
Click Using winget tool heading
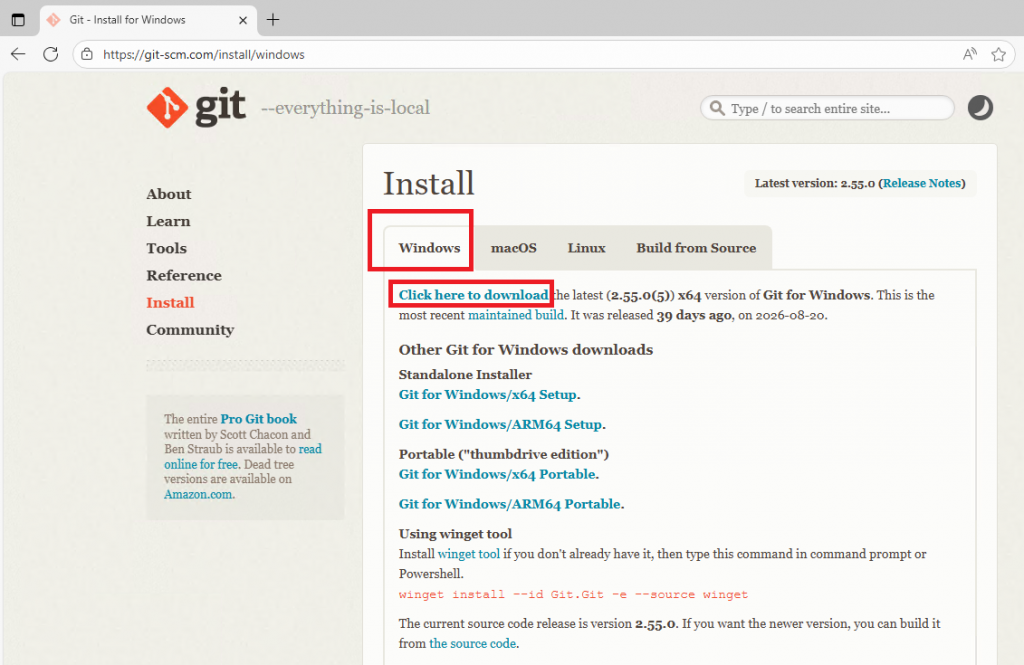click(x=455, y=534)
